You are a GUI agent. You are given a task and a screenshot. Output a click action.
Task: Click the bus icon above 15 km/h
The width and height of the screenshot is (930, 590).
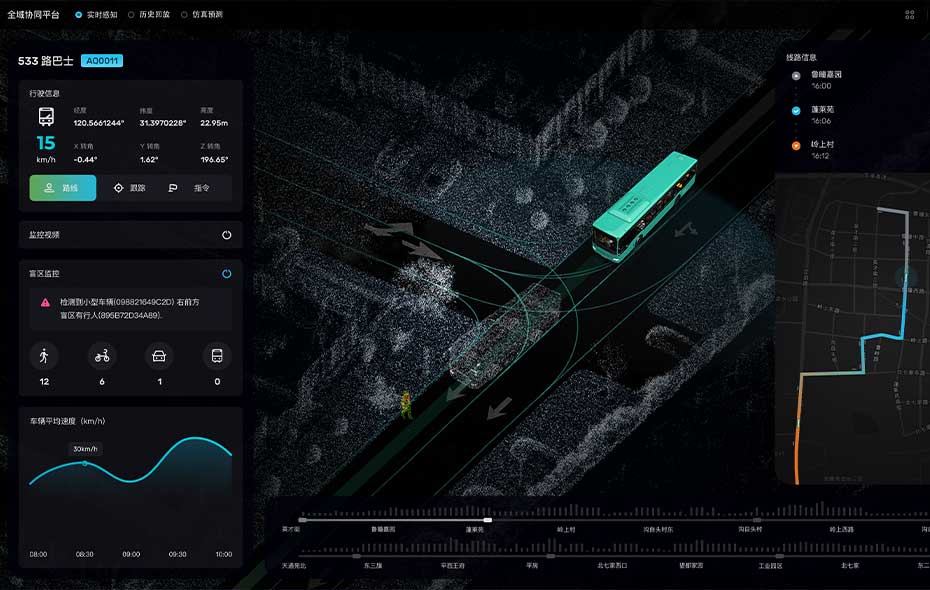point(46,117)
